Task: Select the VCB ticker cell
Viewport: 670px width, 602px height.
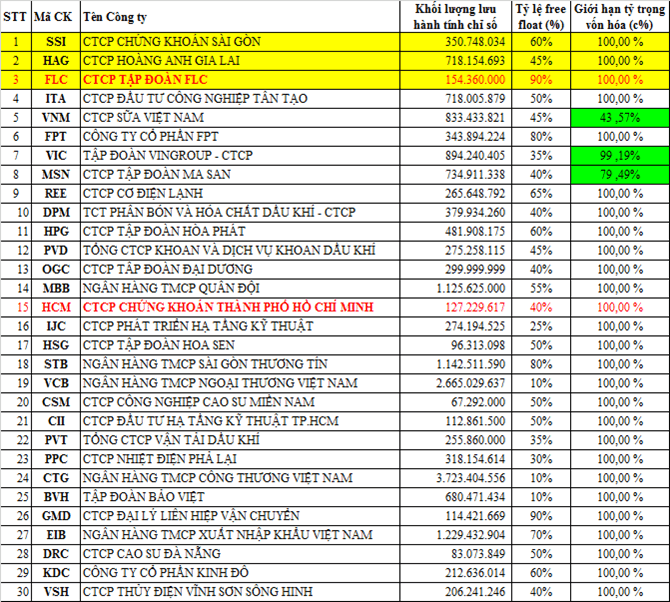Action: point(56,383)
